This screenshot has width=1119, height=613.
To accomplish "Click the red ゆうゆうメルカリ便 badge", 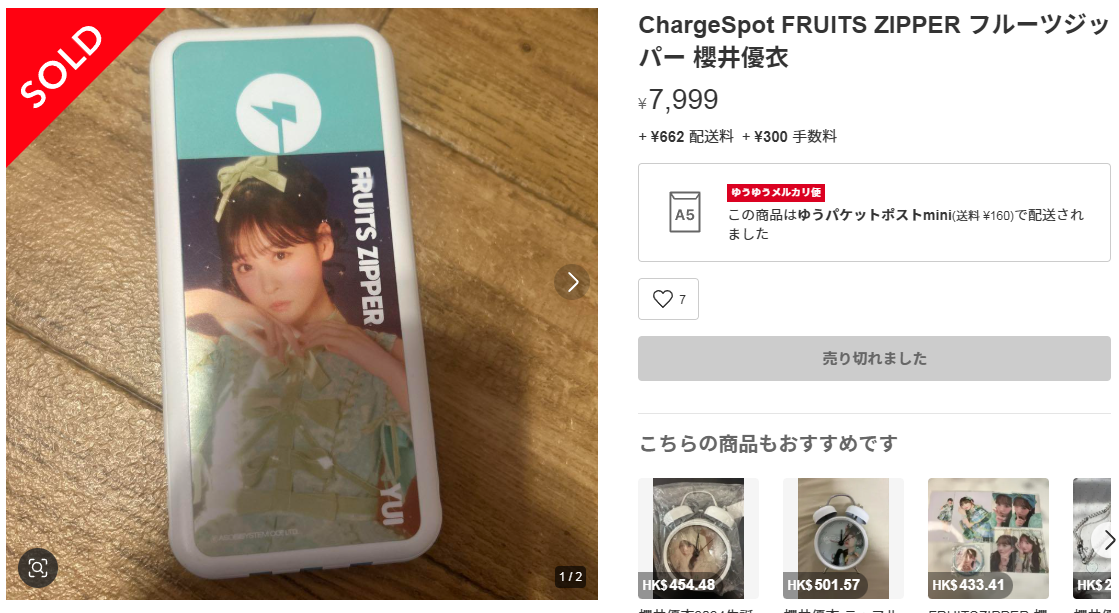I will point(775,193).
